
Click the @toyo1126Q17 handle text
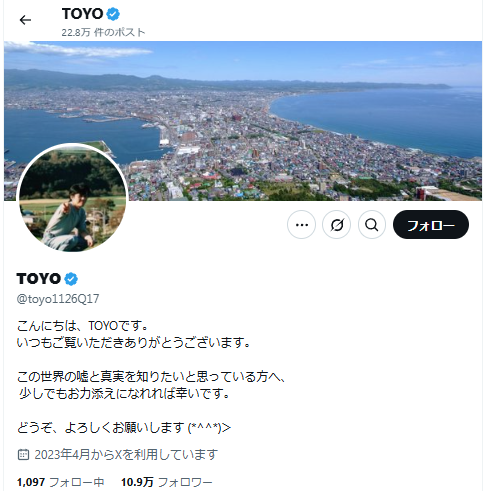(58, 299)
